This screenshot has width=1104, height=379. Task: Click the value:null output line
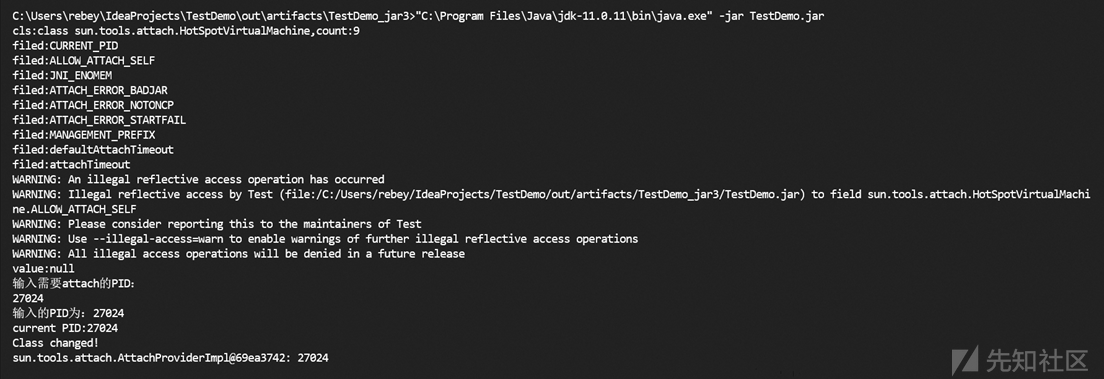[44, 268]
